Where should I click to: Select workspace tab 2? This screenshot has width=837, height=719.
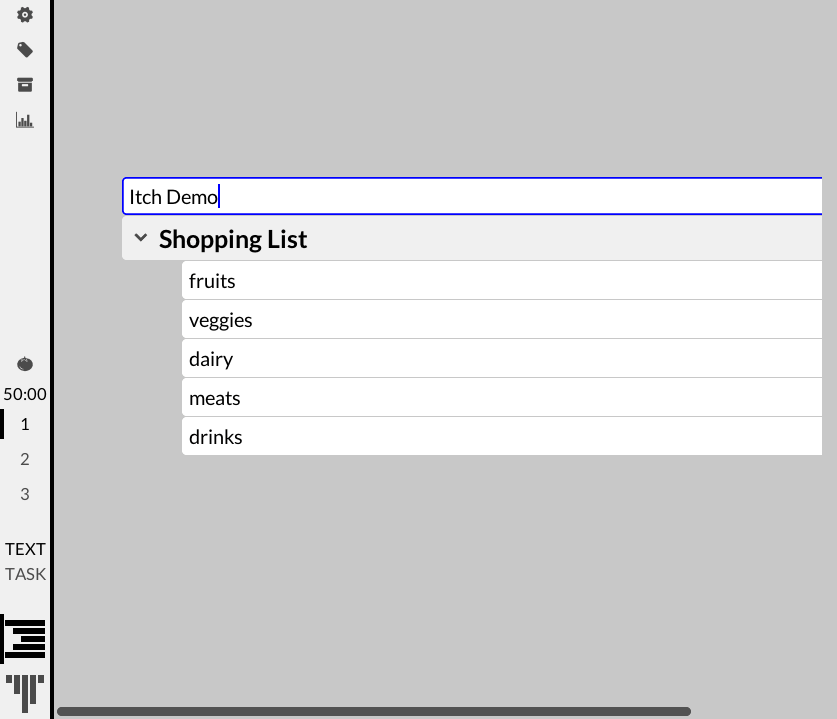[25, 459]
